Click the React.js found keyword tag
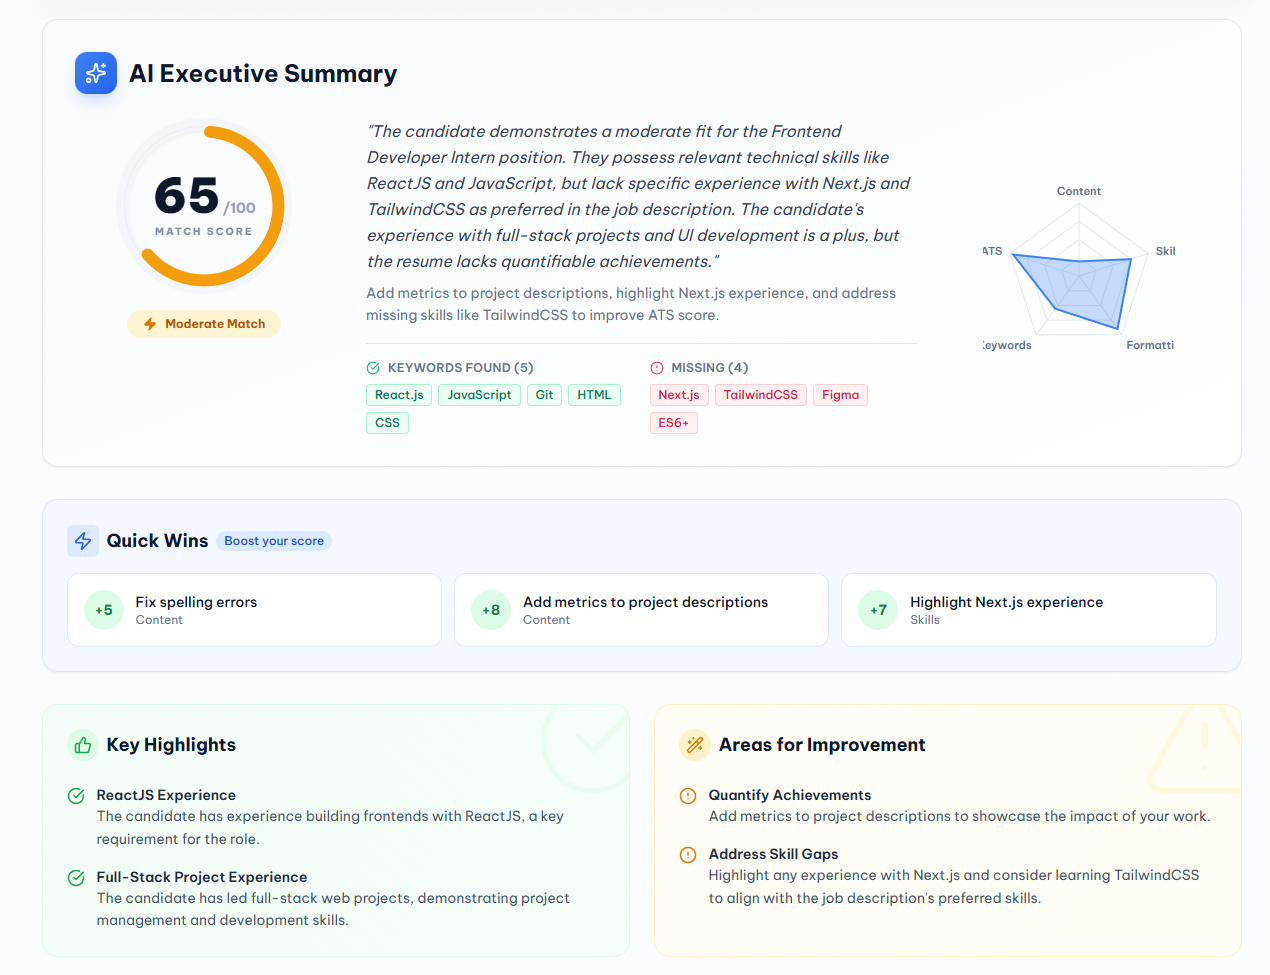 pyautogui.click(x=399, y=395)
